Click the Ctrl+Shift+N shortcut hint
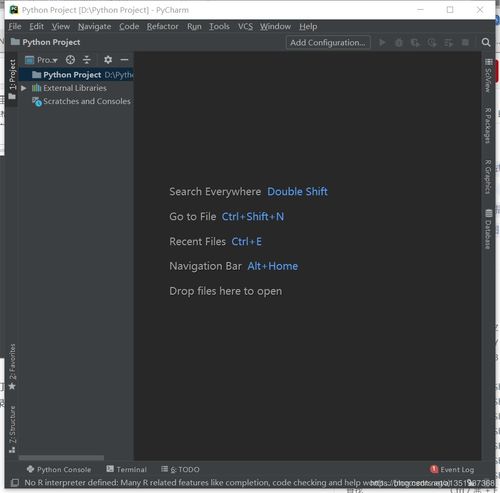The image size is (500, 493). tap(253, 217)
